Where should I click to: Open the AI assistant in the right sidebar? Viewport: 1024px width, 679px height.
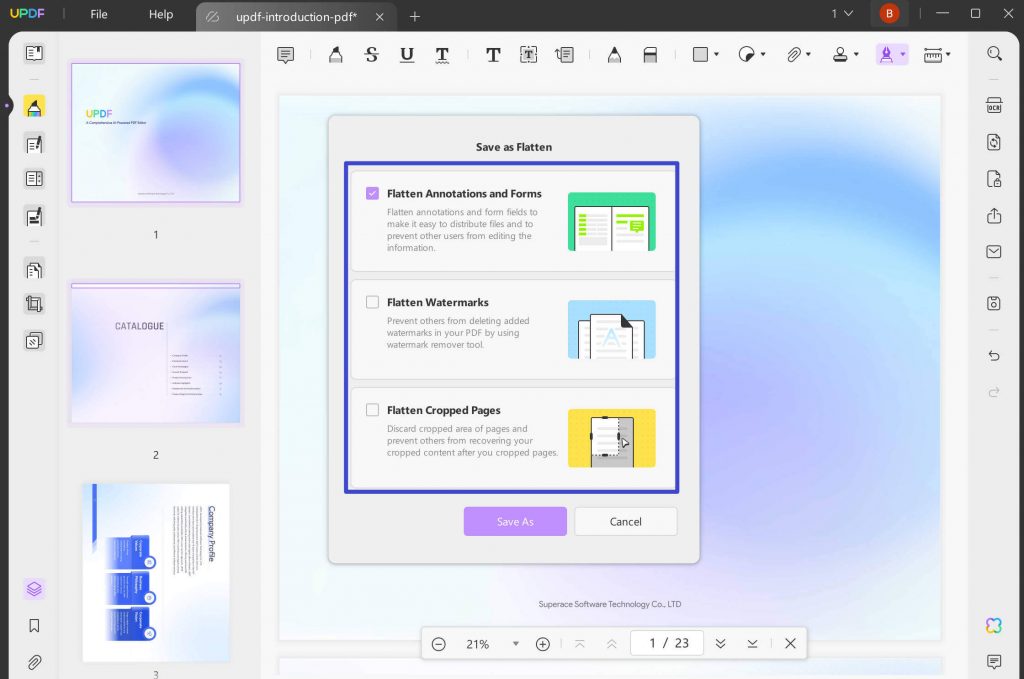[x=993, y=625]
